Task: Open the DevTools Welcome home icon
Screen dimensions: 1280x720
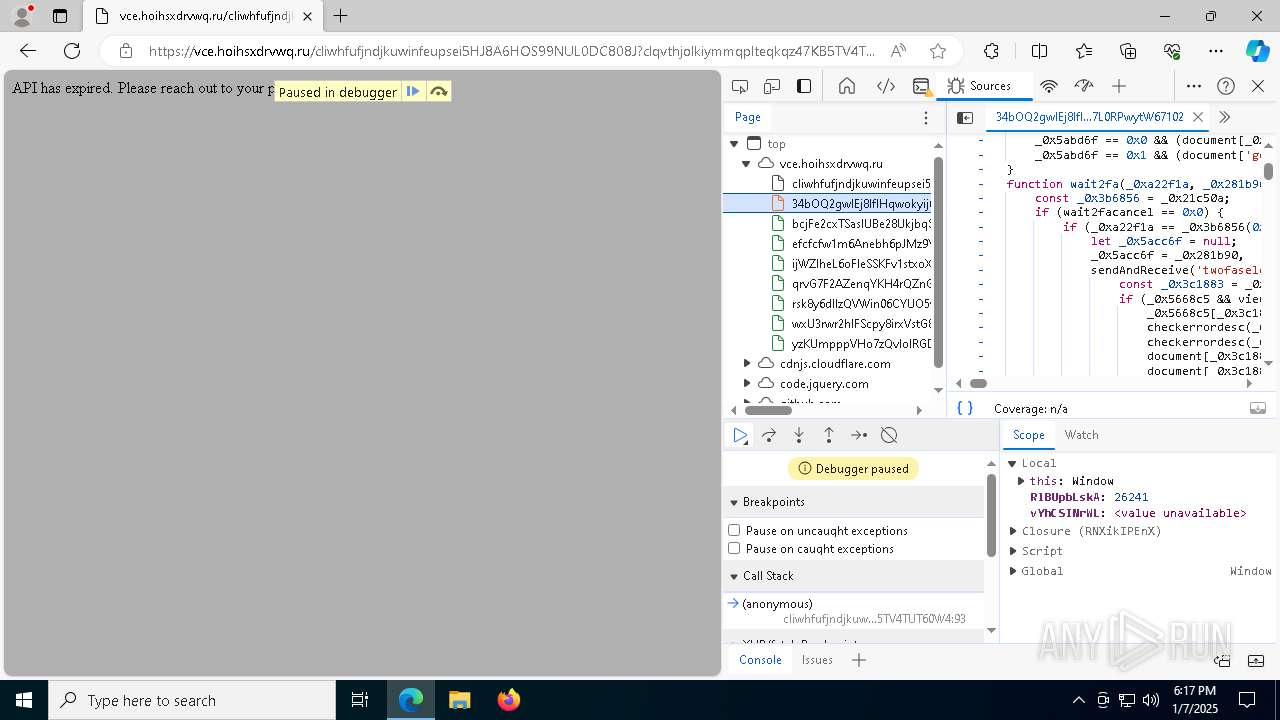Action: coord(847,86)
